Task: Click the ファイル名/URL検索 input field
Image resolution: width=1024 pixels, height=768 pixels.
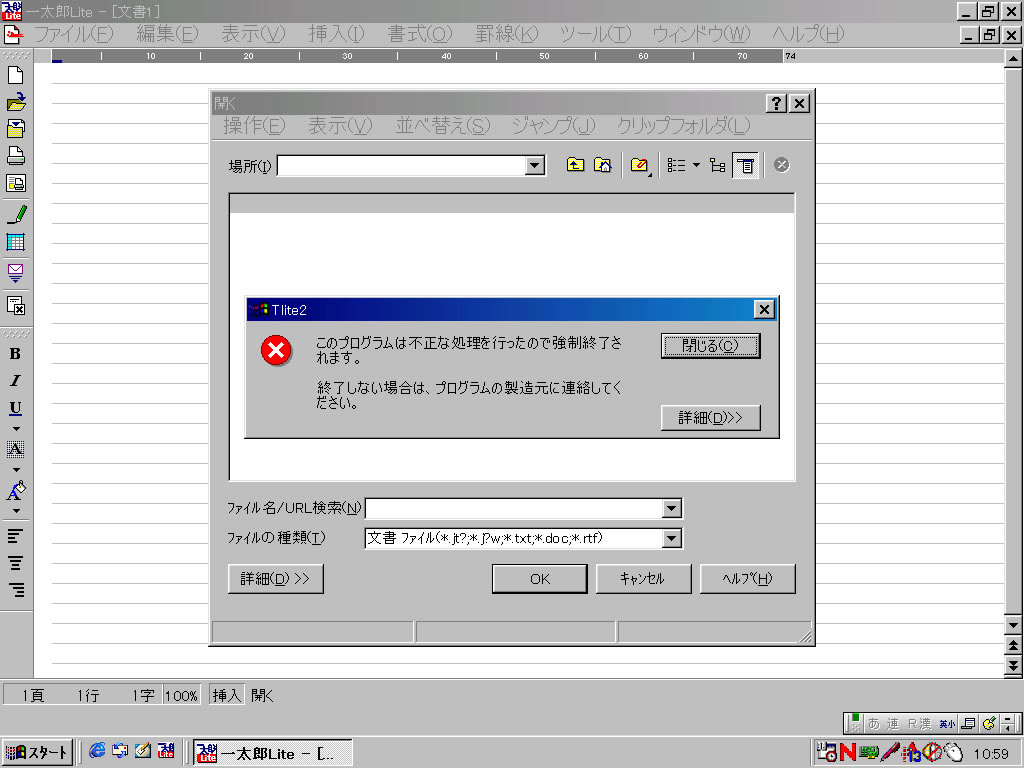Action: [x=514, y=508]
